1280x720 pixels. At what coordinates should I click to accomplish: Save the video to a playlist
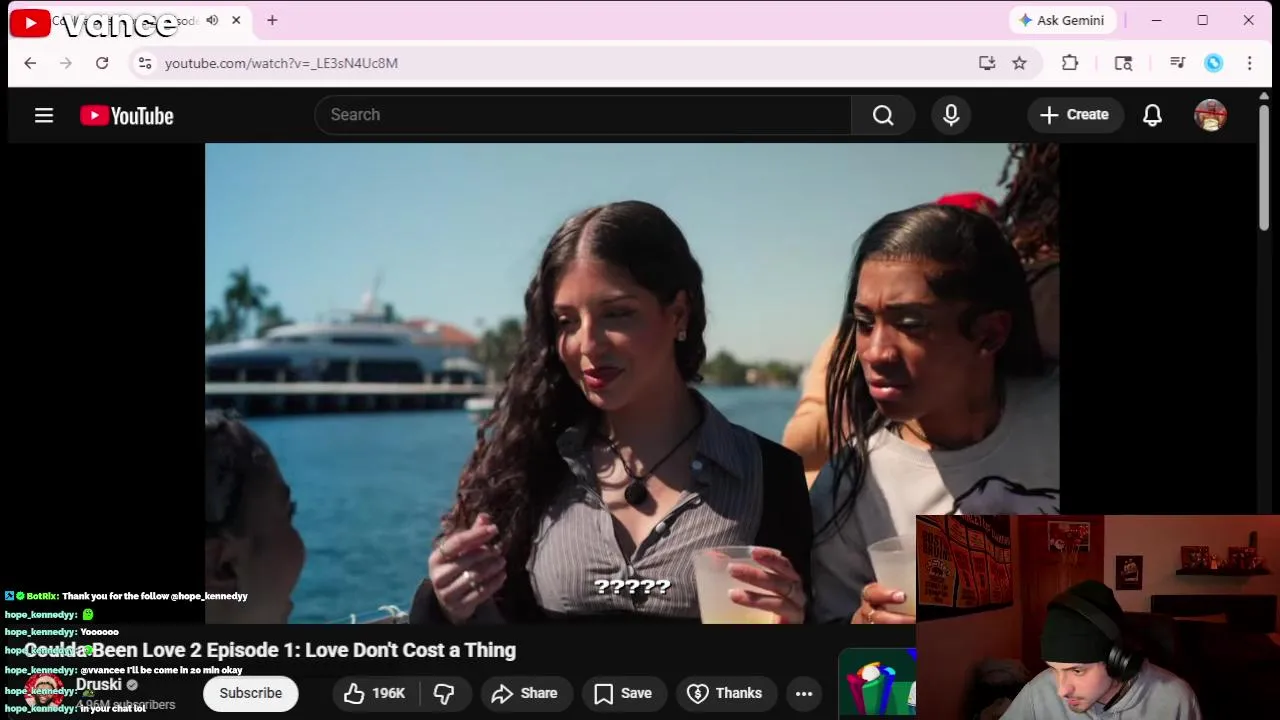point(623,693)
